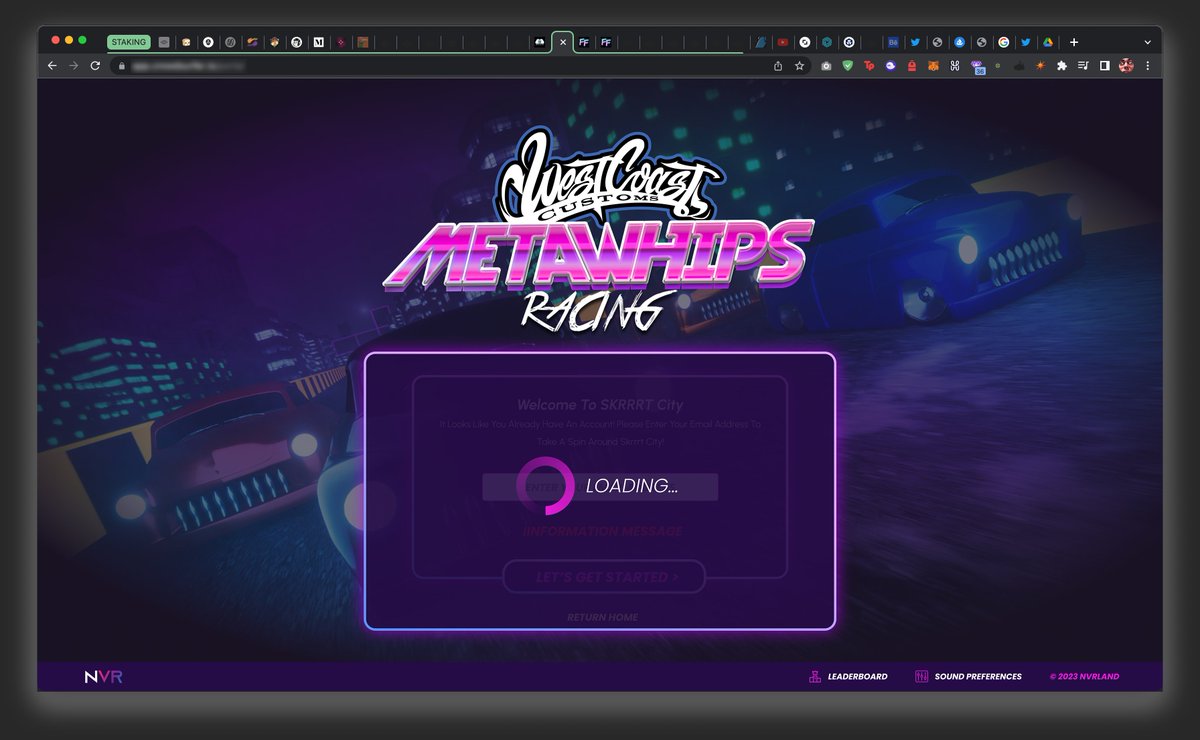Open the command-symbol extension icon
Image resolution: width=1200 pixels, height=740 pixels.
point(955,65)
